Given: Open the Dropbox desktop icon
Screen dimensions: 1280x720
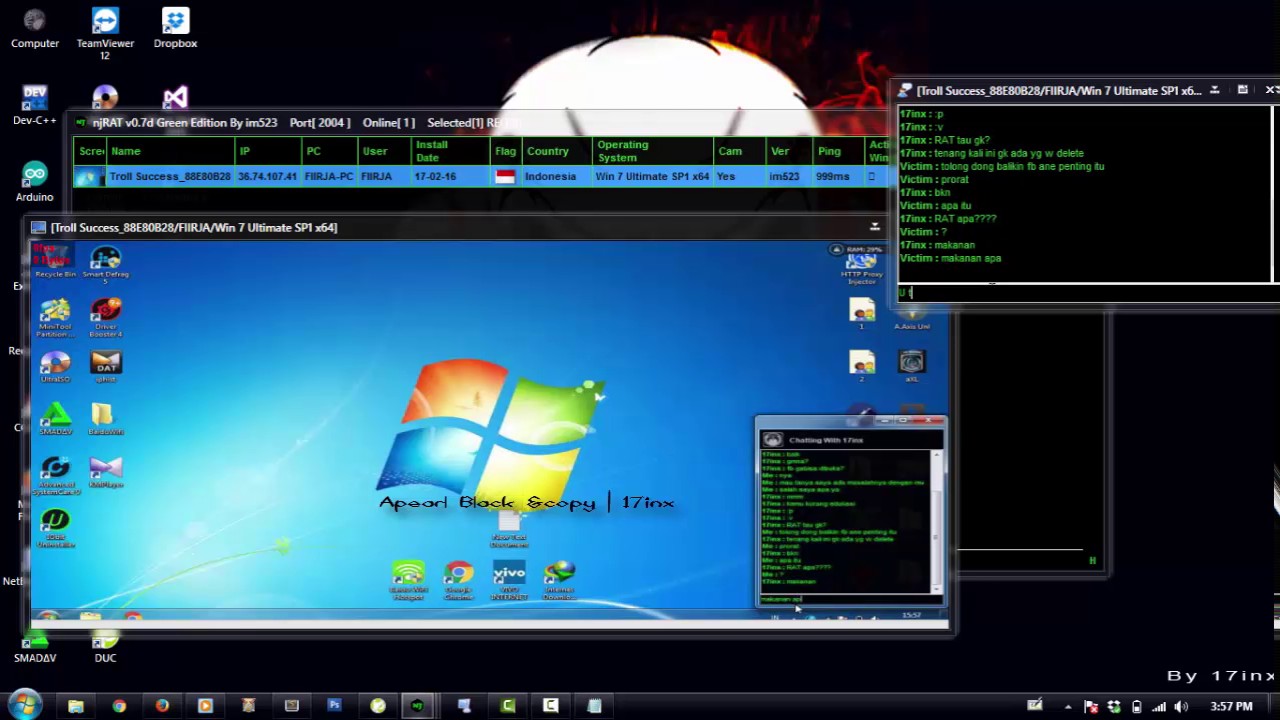Looking at the screenshot, I should tap(175, 22).
